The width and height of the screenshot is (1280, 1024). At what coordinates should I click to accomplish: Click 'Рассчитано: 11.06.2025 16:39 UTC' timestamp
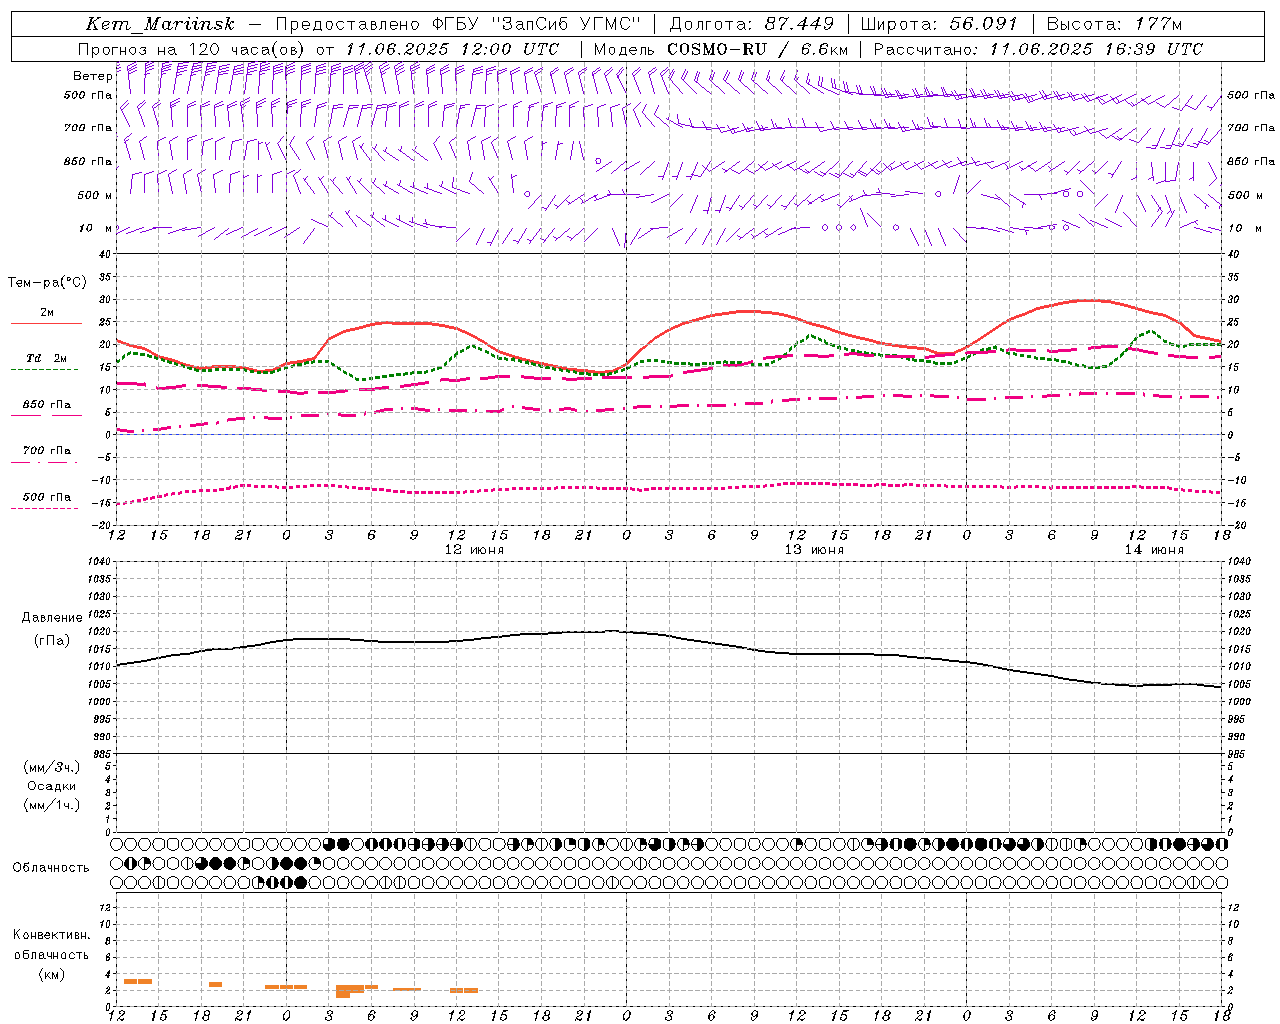click(1038, 49)
